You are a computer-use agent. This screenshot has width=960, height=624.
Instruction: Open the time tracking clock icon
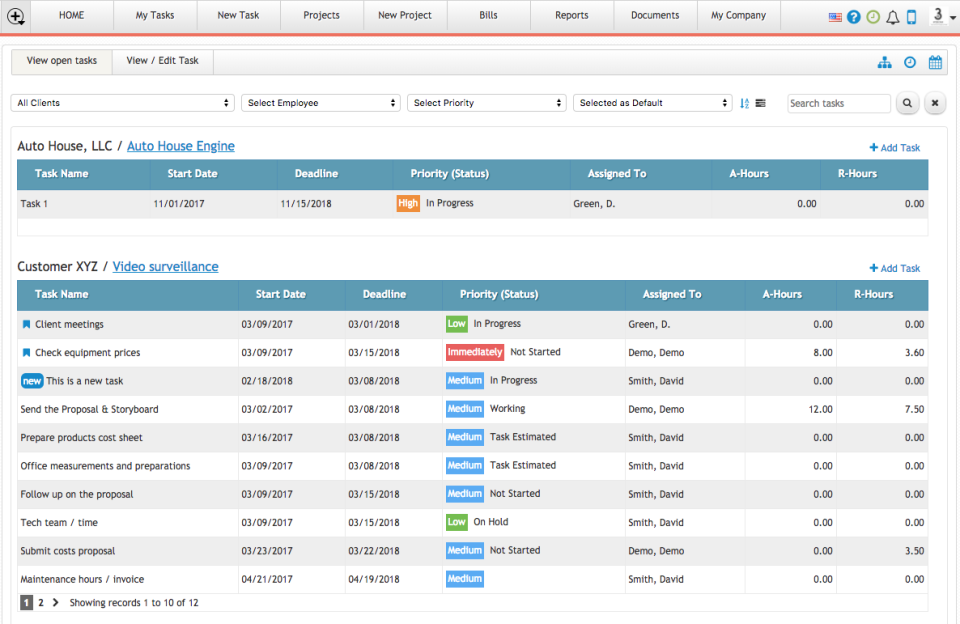pos(910,62)
